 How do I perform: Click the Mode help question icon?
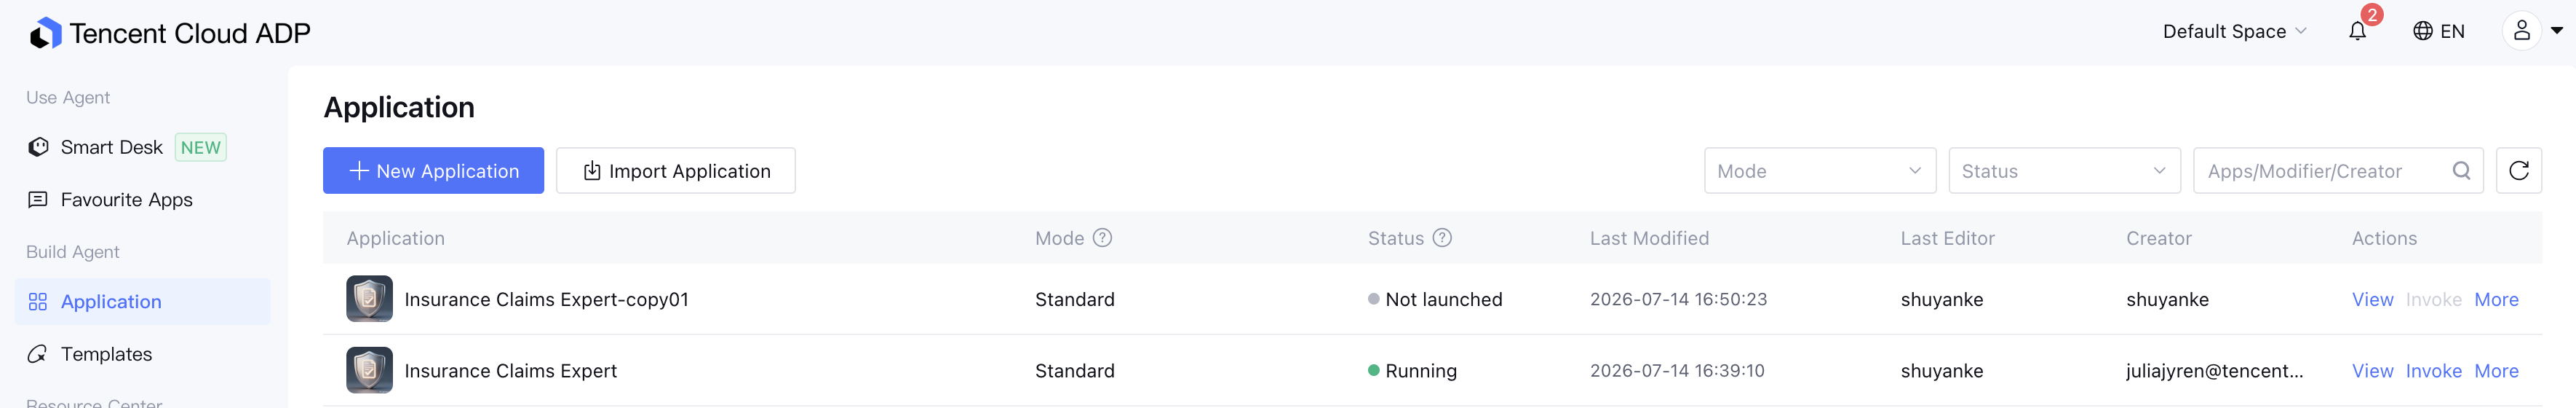1102,238
